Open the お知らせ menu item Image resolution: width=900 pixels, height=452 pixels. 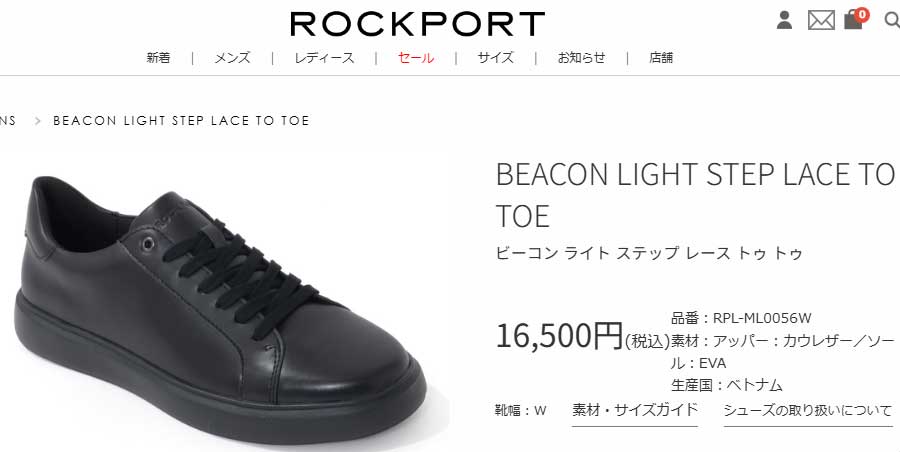point(581,58)
